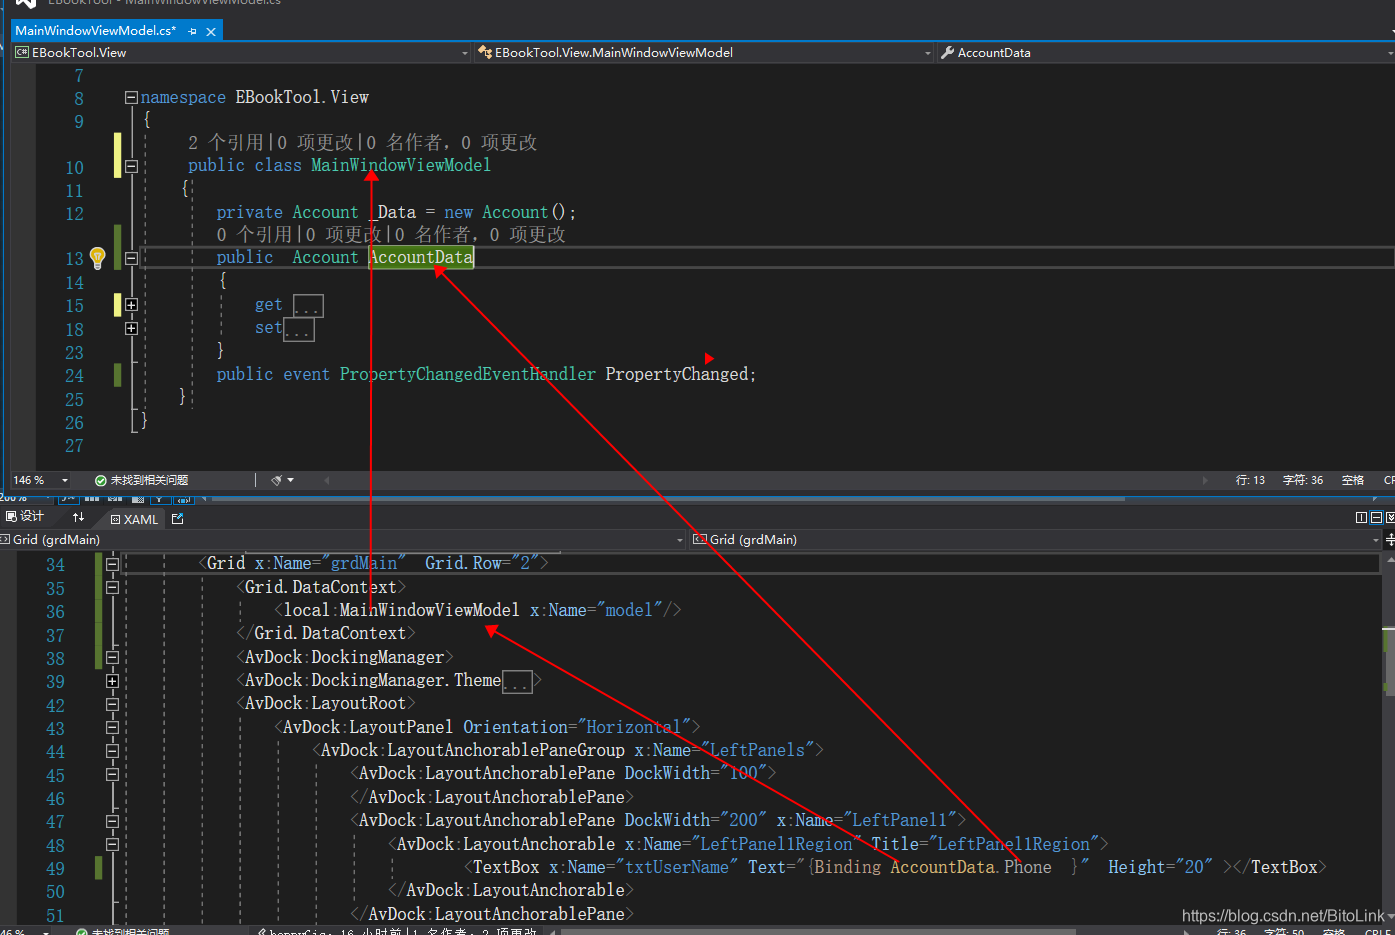Screen dimensions: 1395x935
Task: Click the collapsed ellipsis box after set
Action: (x=299, y=329)
